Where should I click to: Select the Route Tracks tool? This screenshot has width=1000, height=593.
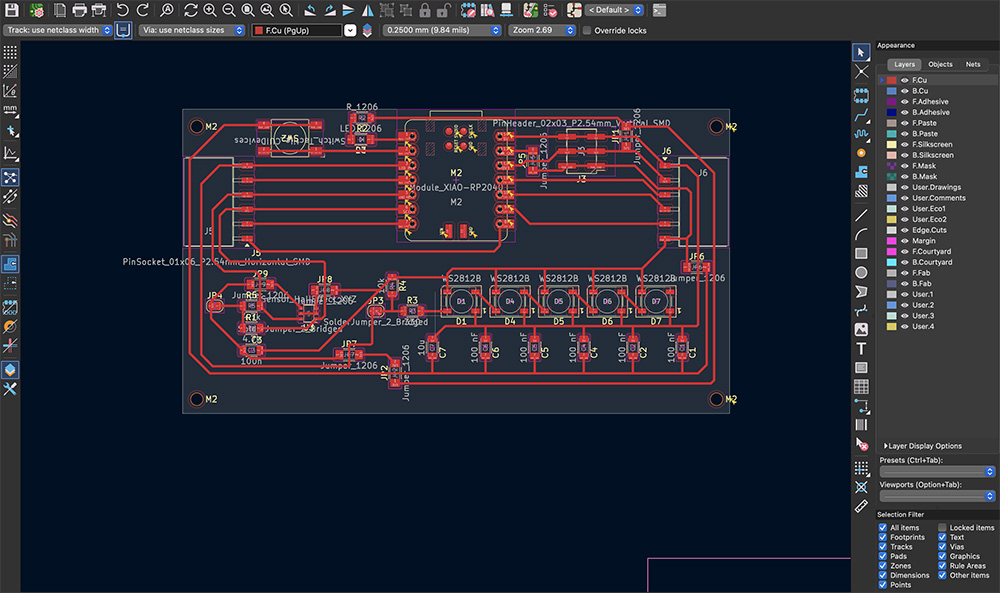pos(861,115)
